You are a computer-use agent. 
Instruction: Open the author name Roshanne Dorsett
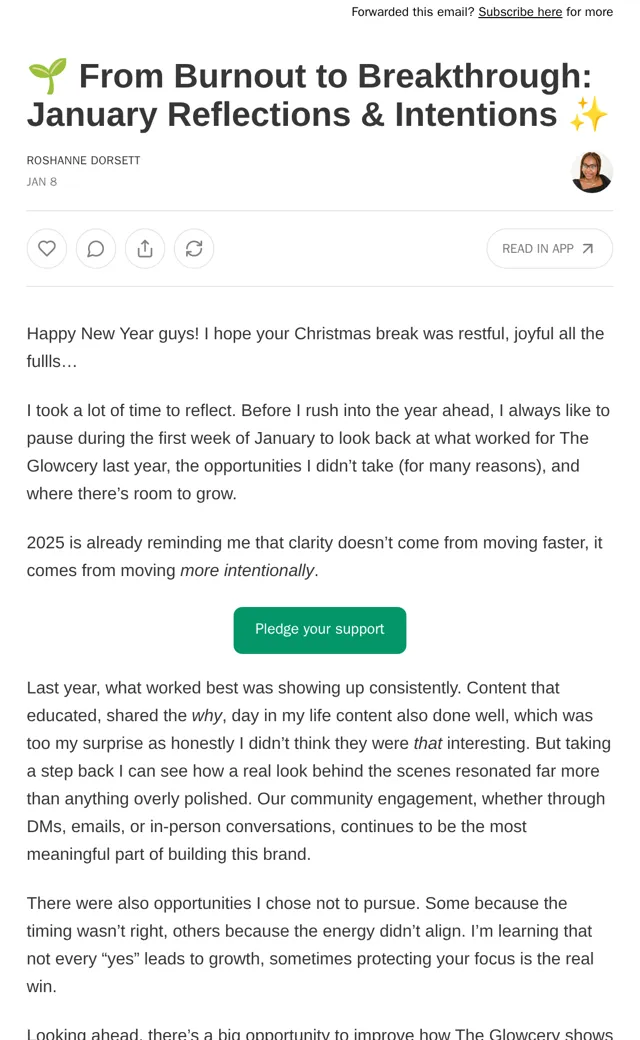pos(84,161)
